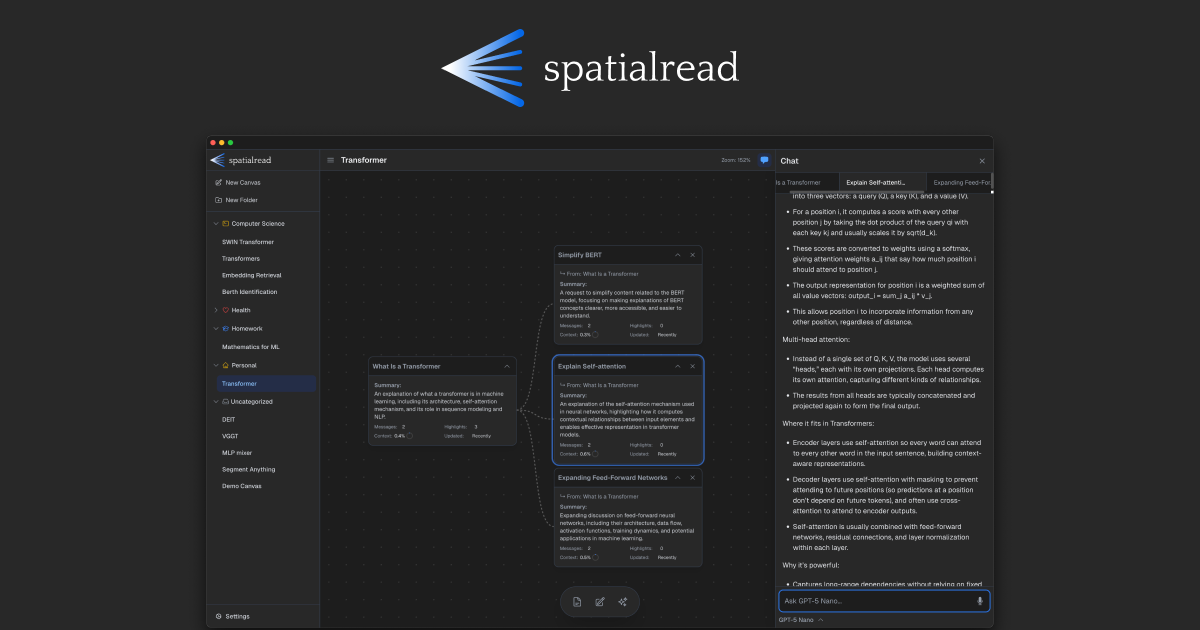1200x630 pixels.
Task: Click the microphone icon in the chat input
Action: pyautogui.click(x=979, y=601)
